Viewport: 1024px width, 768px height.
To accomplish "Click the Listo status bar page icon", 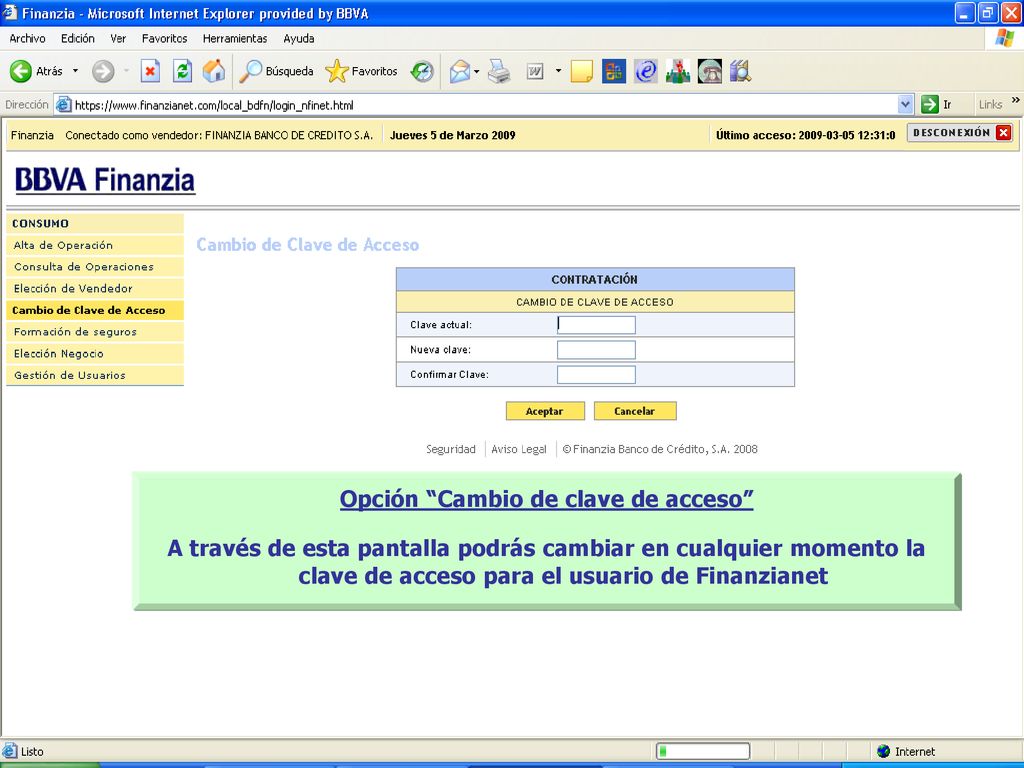I will pyautogui.click(x=10, y=751).
